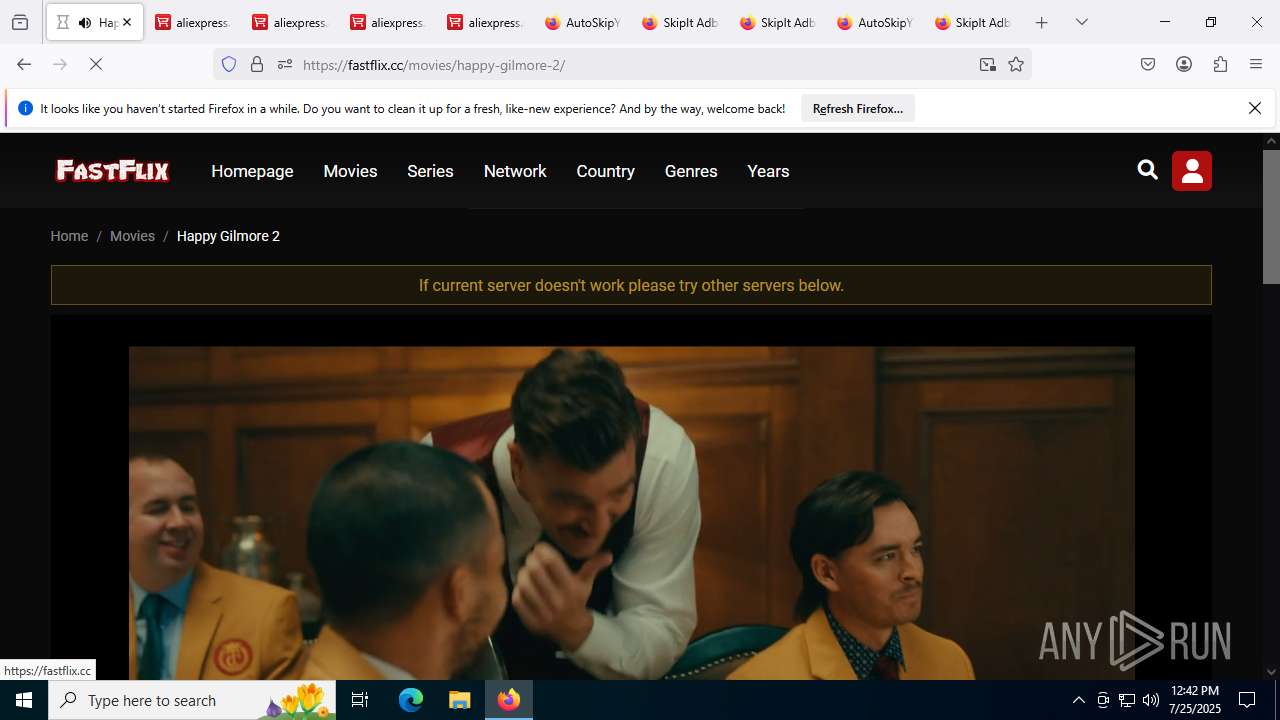Image resolution: width=1280 pixels, height=720 pixels.
Task: Click the Refresh Firefox button
Action: pyautogui.click(x=858, y=108)
